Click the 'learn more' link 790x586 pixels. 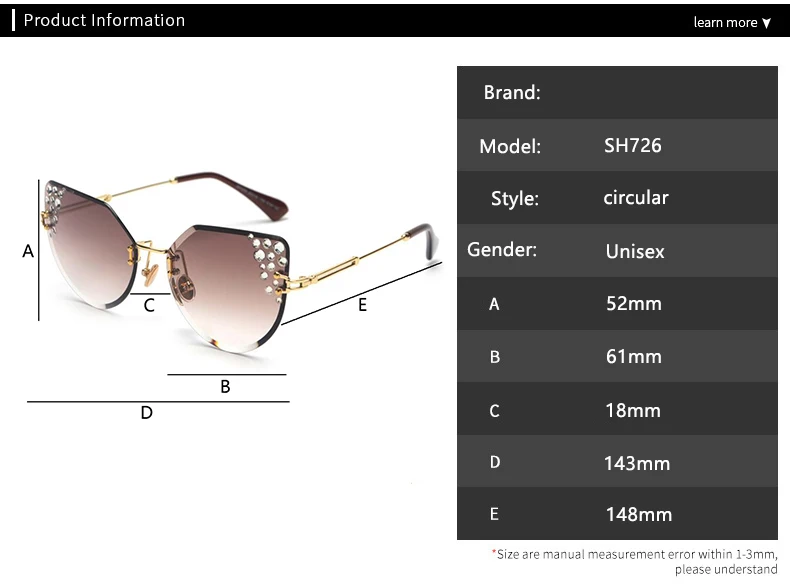tap(725, 22)
